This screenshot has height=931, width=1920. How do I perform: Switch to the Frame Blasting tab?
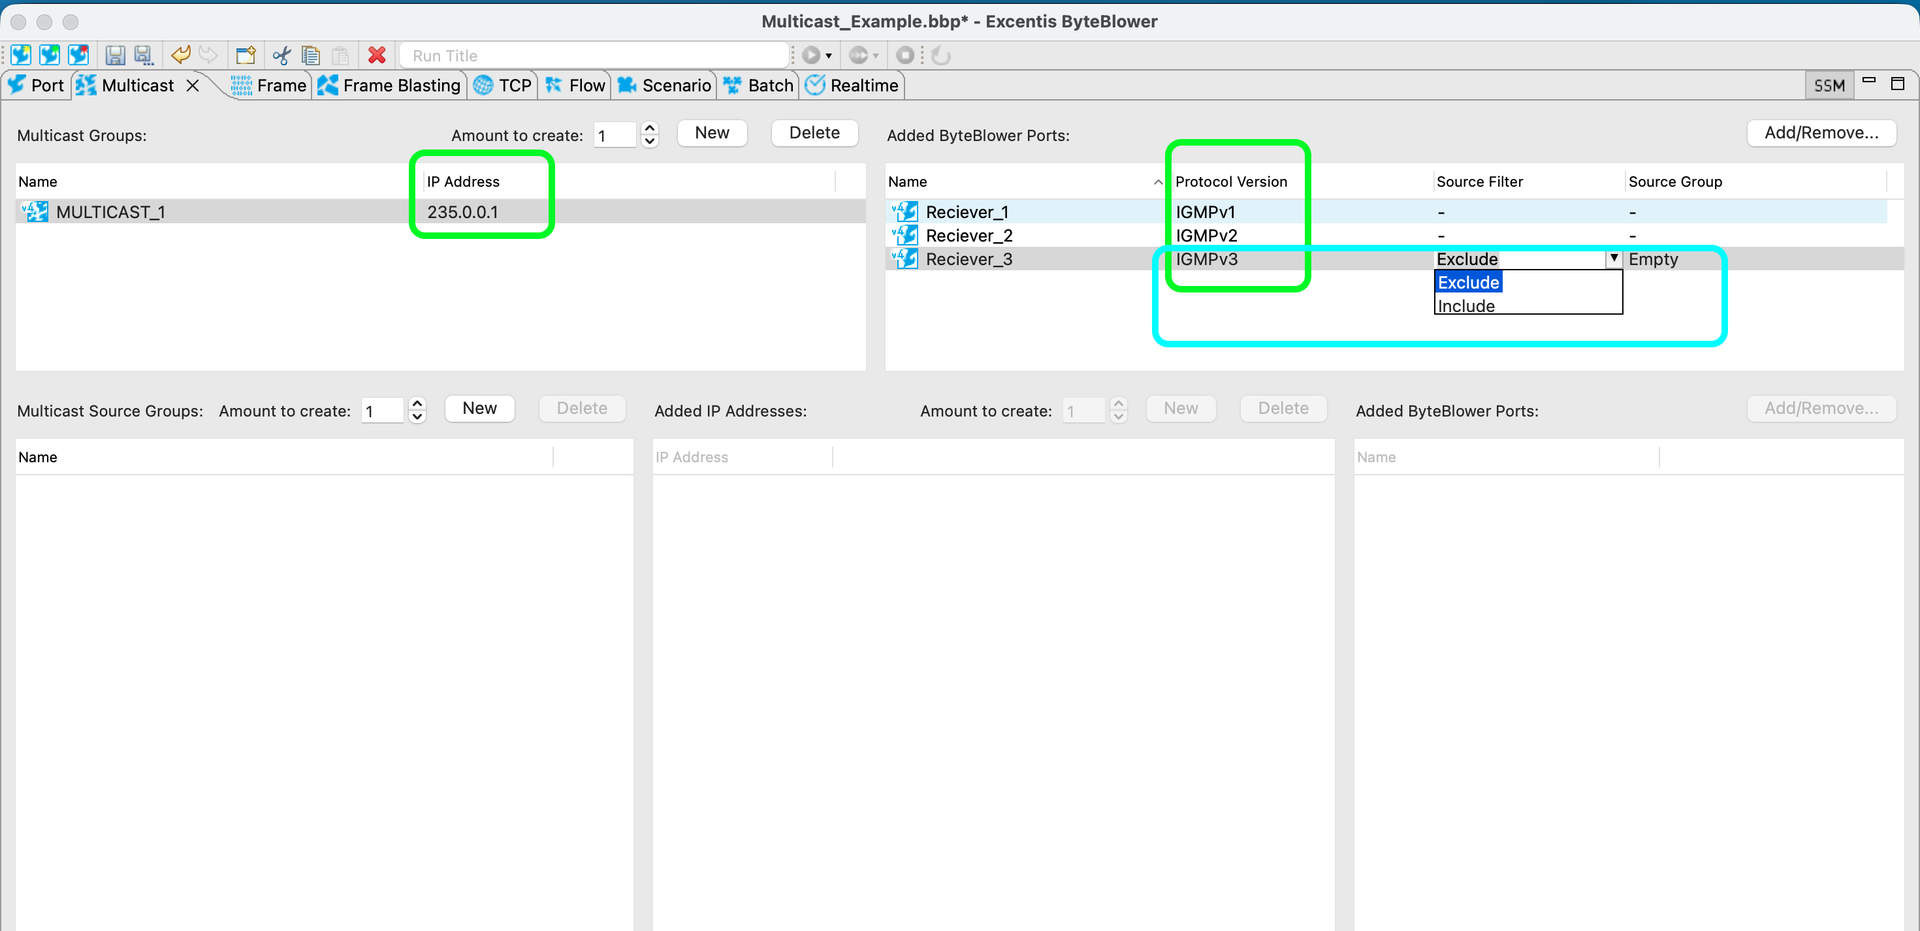point(390,86)
